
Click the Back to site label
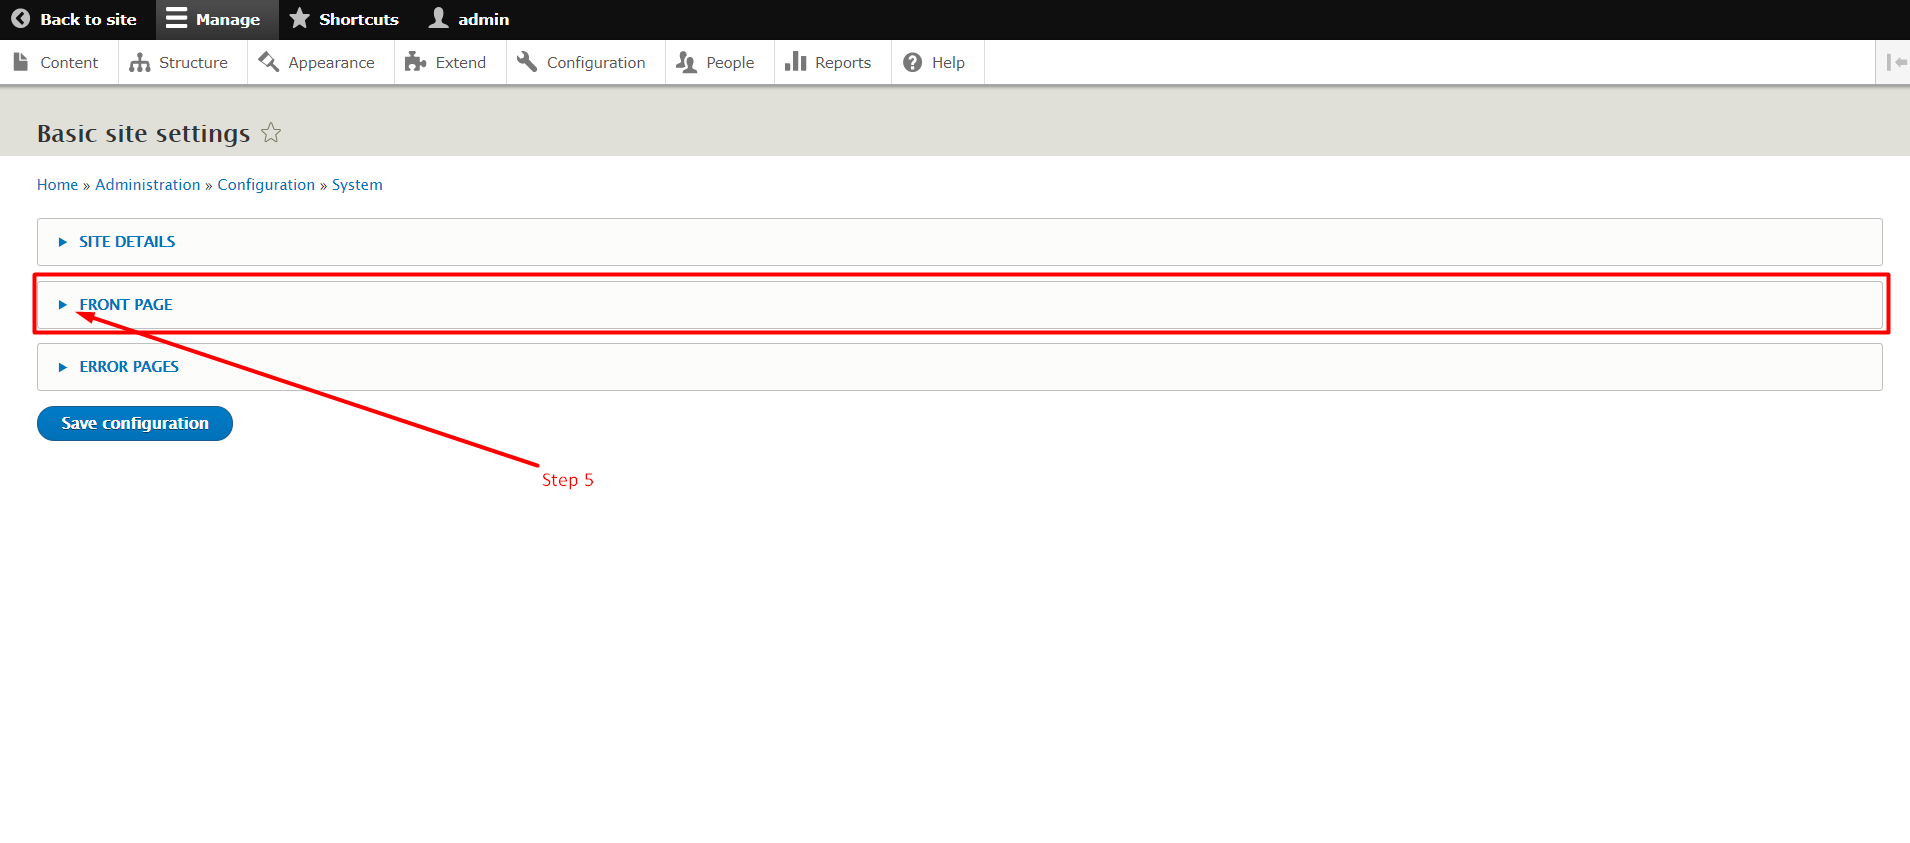(x=88, y=19)
